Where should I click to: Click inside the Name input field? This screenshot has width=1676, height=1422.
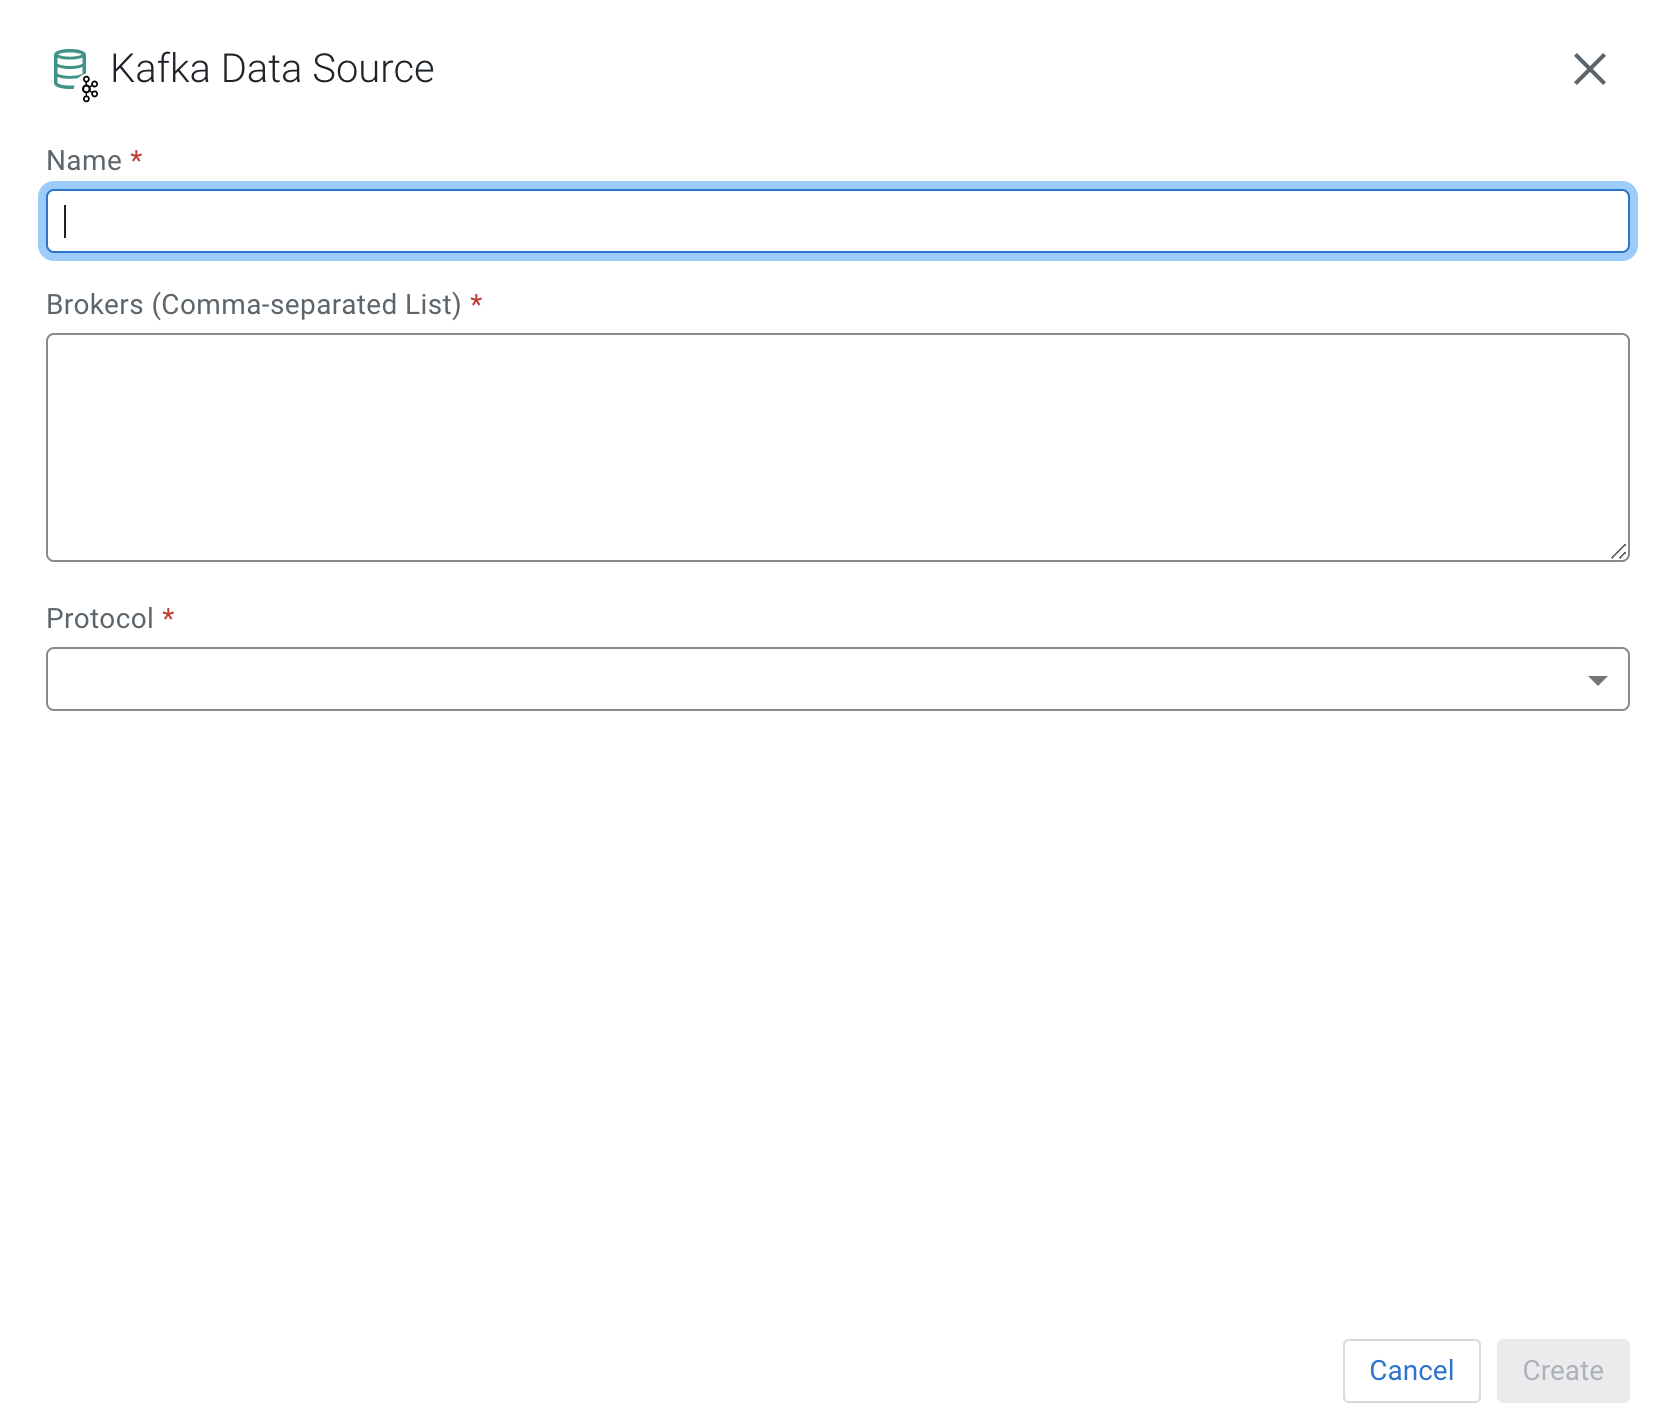[838, 221]
